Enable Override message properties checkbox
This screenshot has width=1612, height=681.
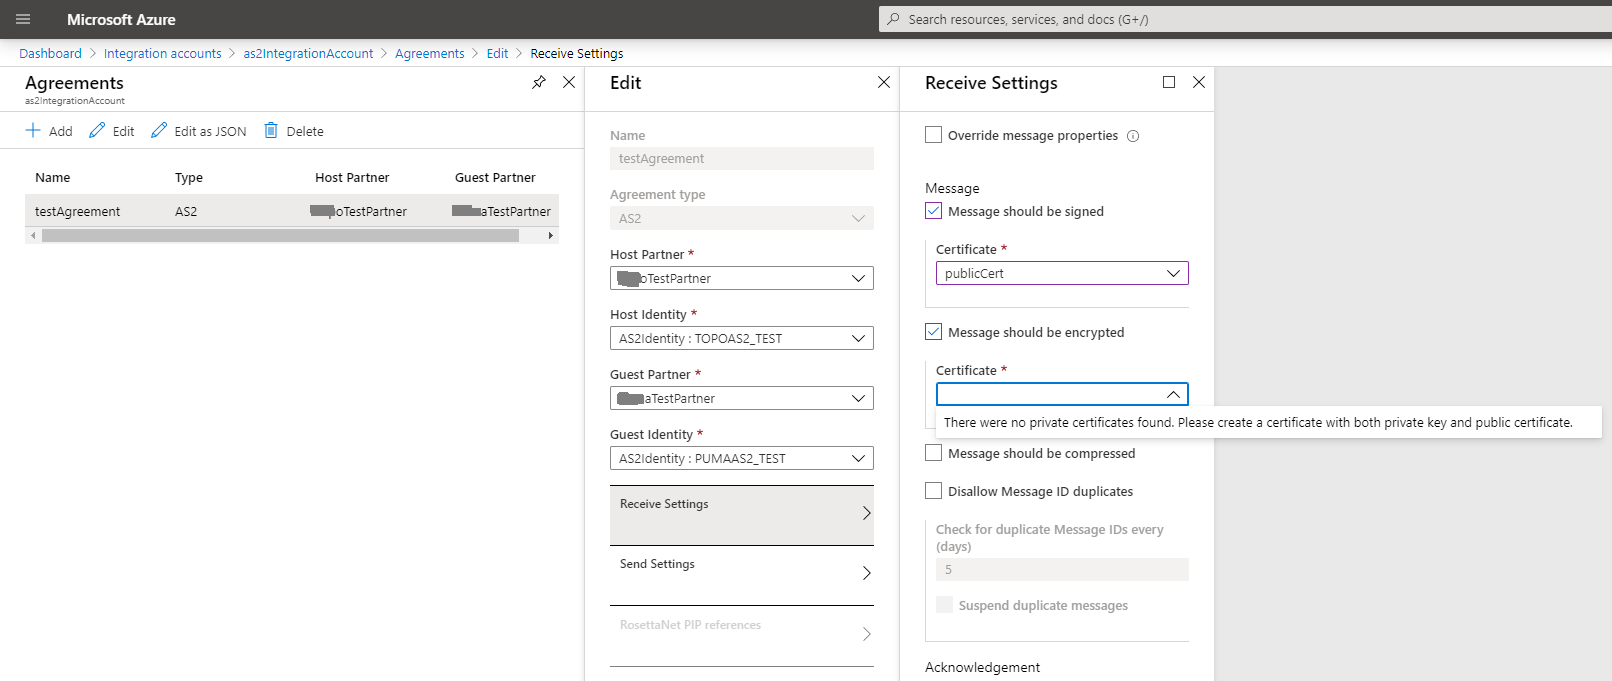pos(934,135)
